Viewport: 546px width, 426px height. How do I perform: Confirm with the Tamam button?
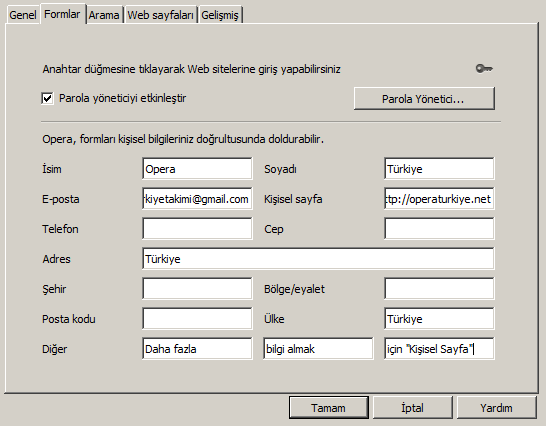(328, 408)
